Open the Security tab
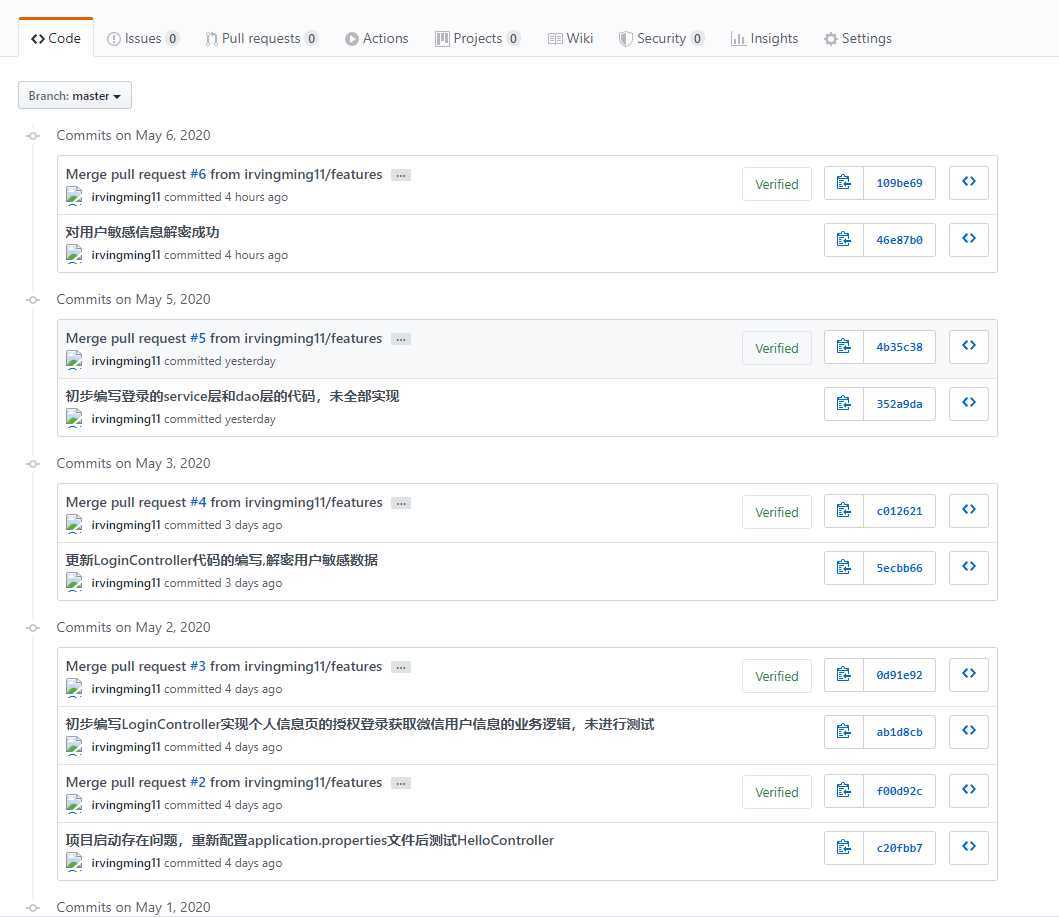1059x917 pixels. (661, 38)
